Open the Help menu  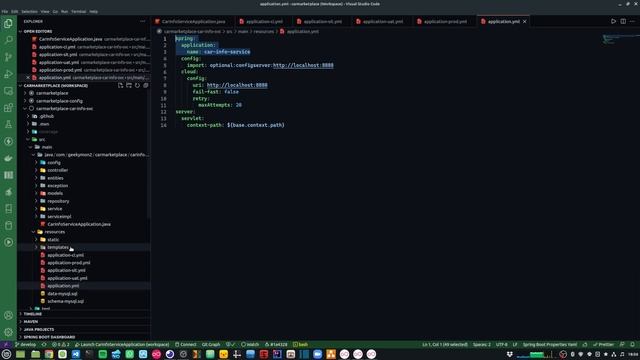tap(93, 11)
